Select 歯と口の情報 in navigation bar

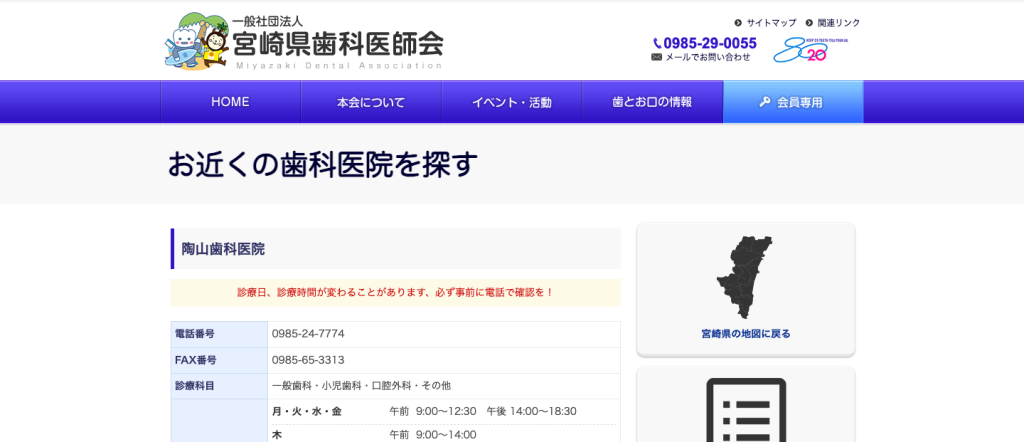pyautogui.click(x=652, y=102)
